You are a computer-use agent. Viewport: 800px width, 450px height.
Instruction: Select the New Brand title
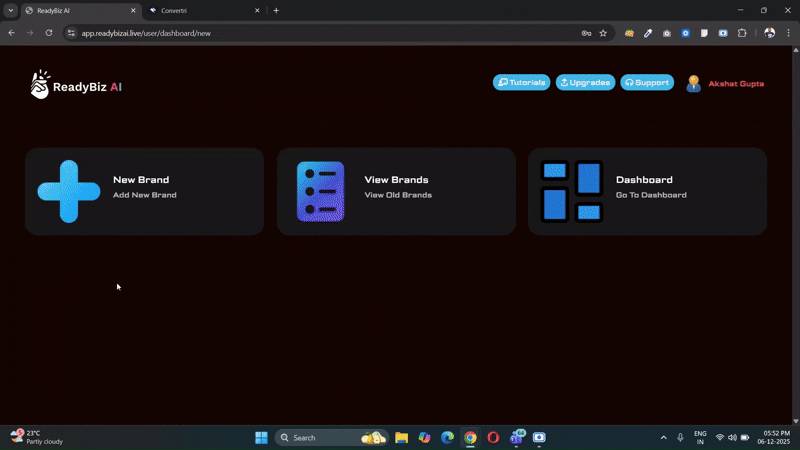coord(141,180)
